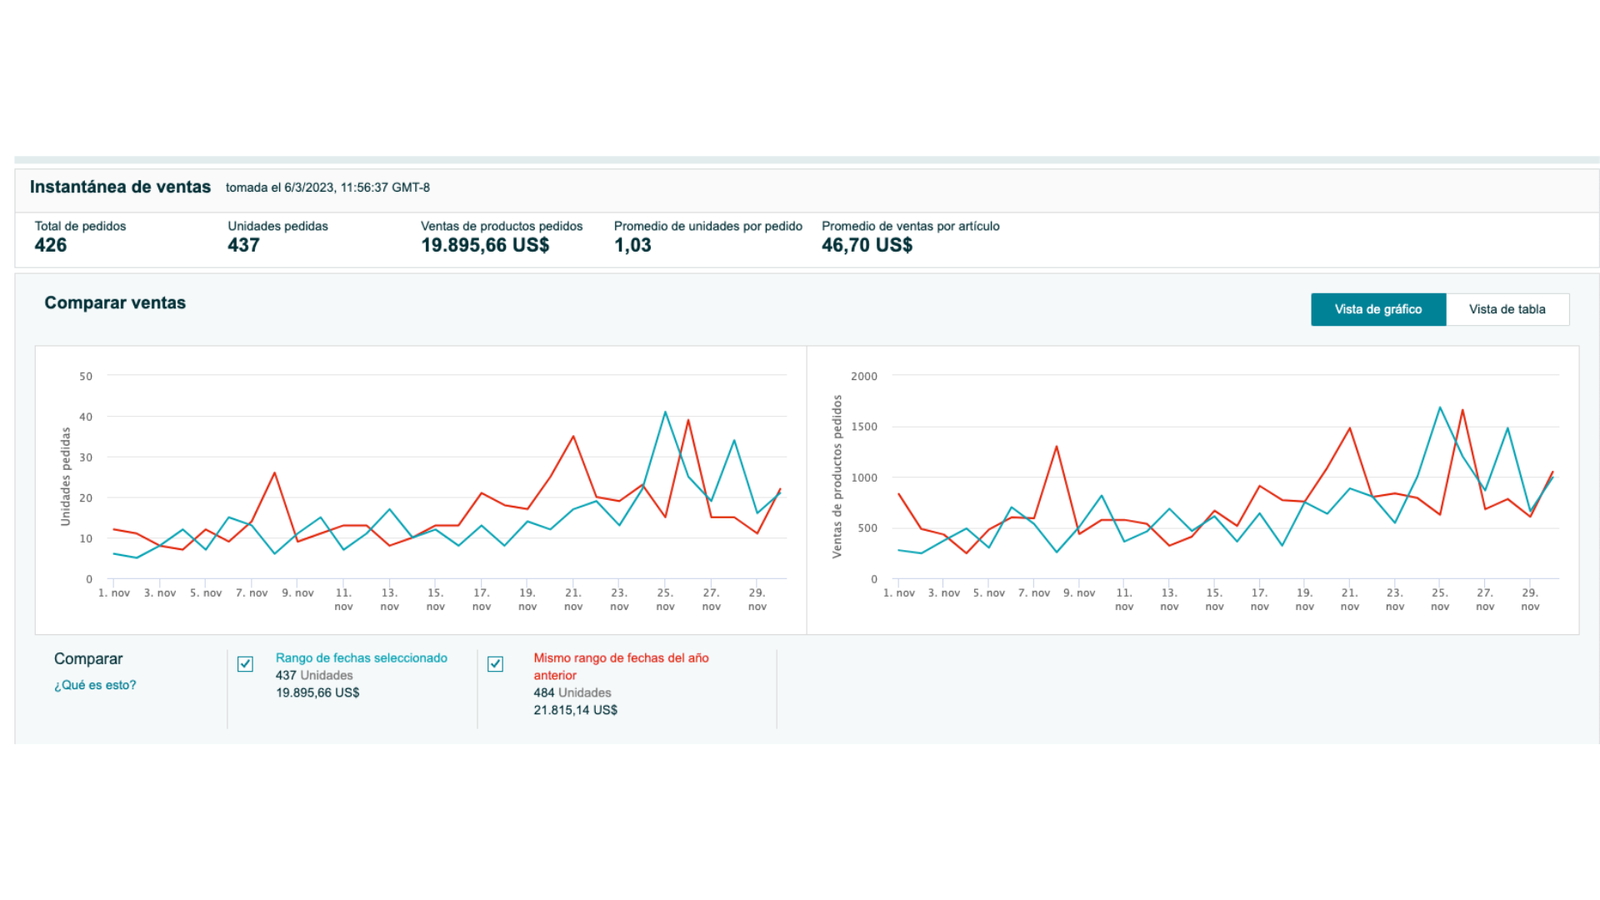Switch to the Vista de gráfico tab
Viewport: 1600px width, 900px height.
tap(1377, 310)
